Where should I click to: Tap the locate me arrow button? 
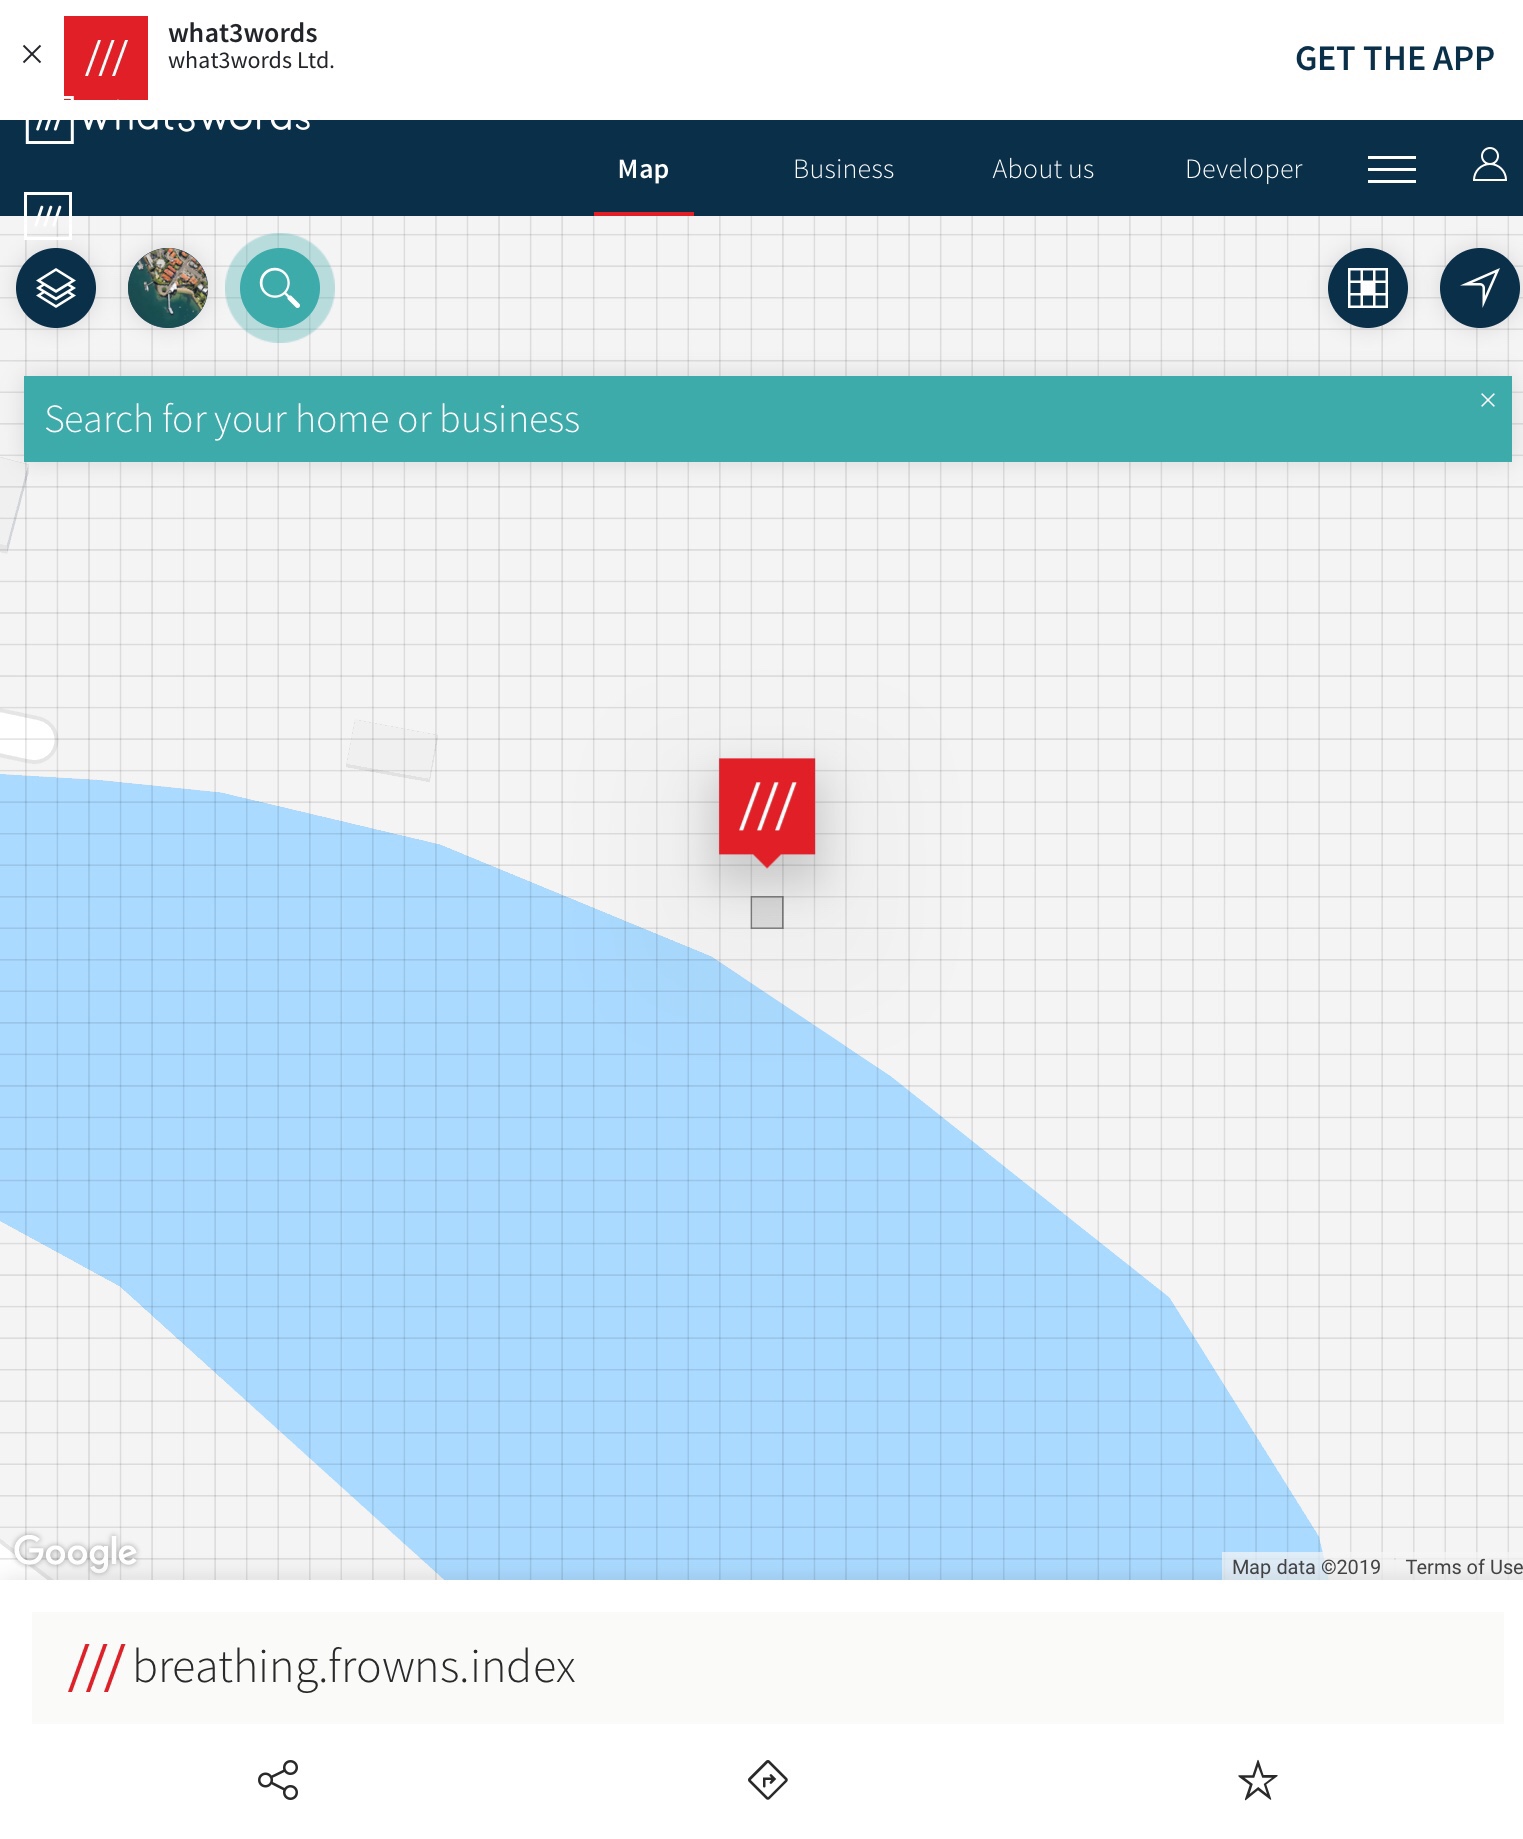(1479, 288)
